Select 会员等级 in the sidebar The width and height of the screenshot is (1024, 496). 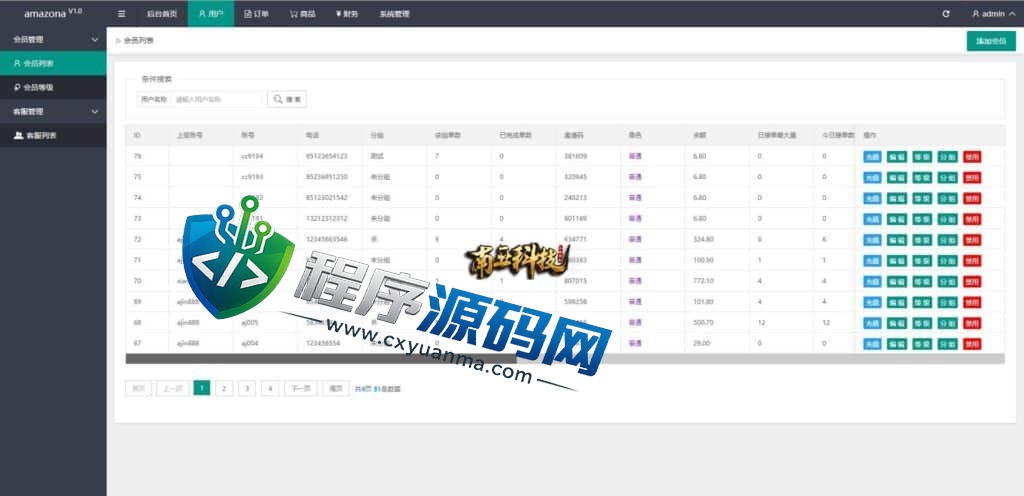coord(53,87)
